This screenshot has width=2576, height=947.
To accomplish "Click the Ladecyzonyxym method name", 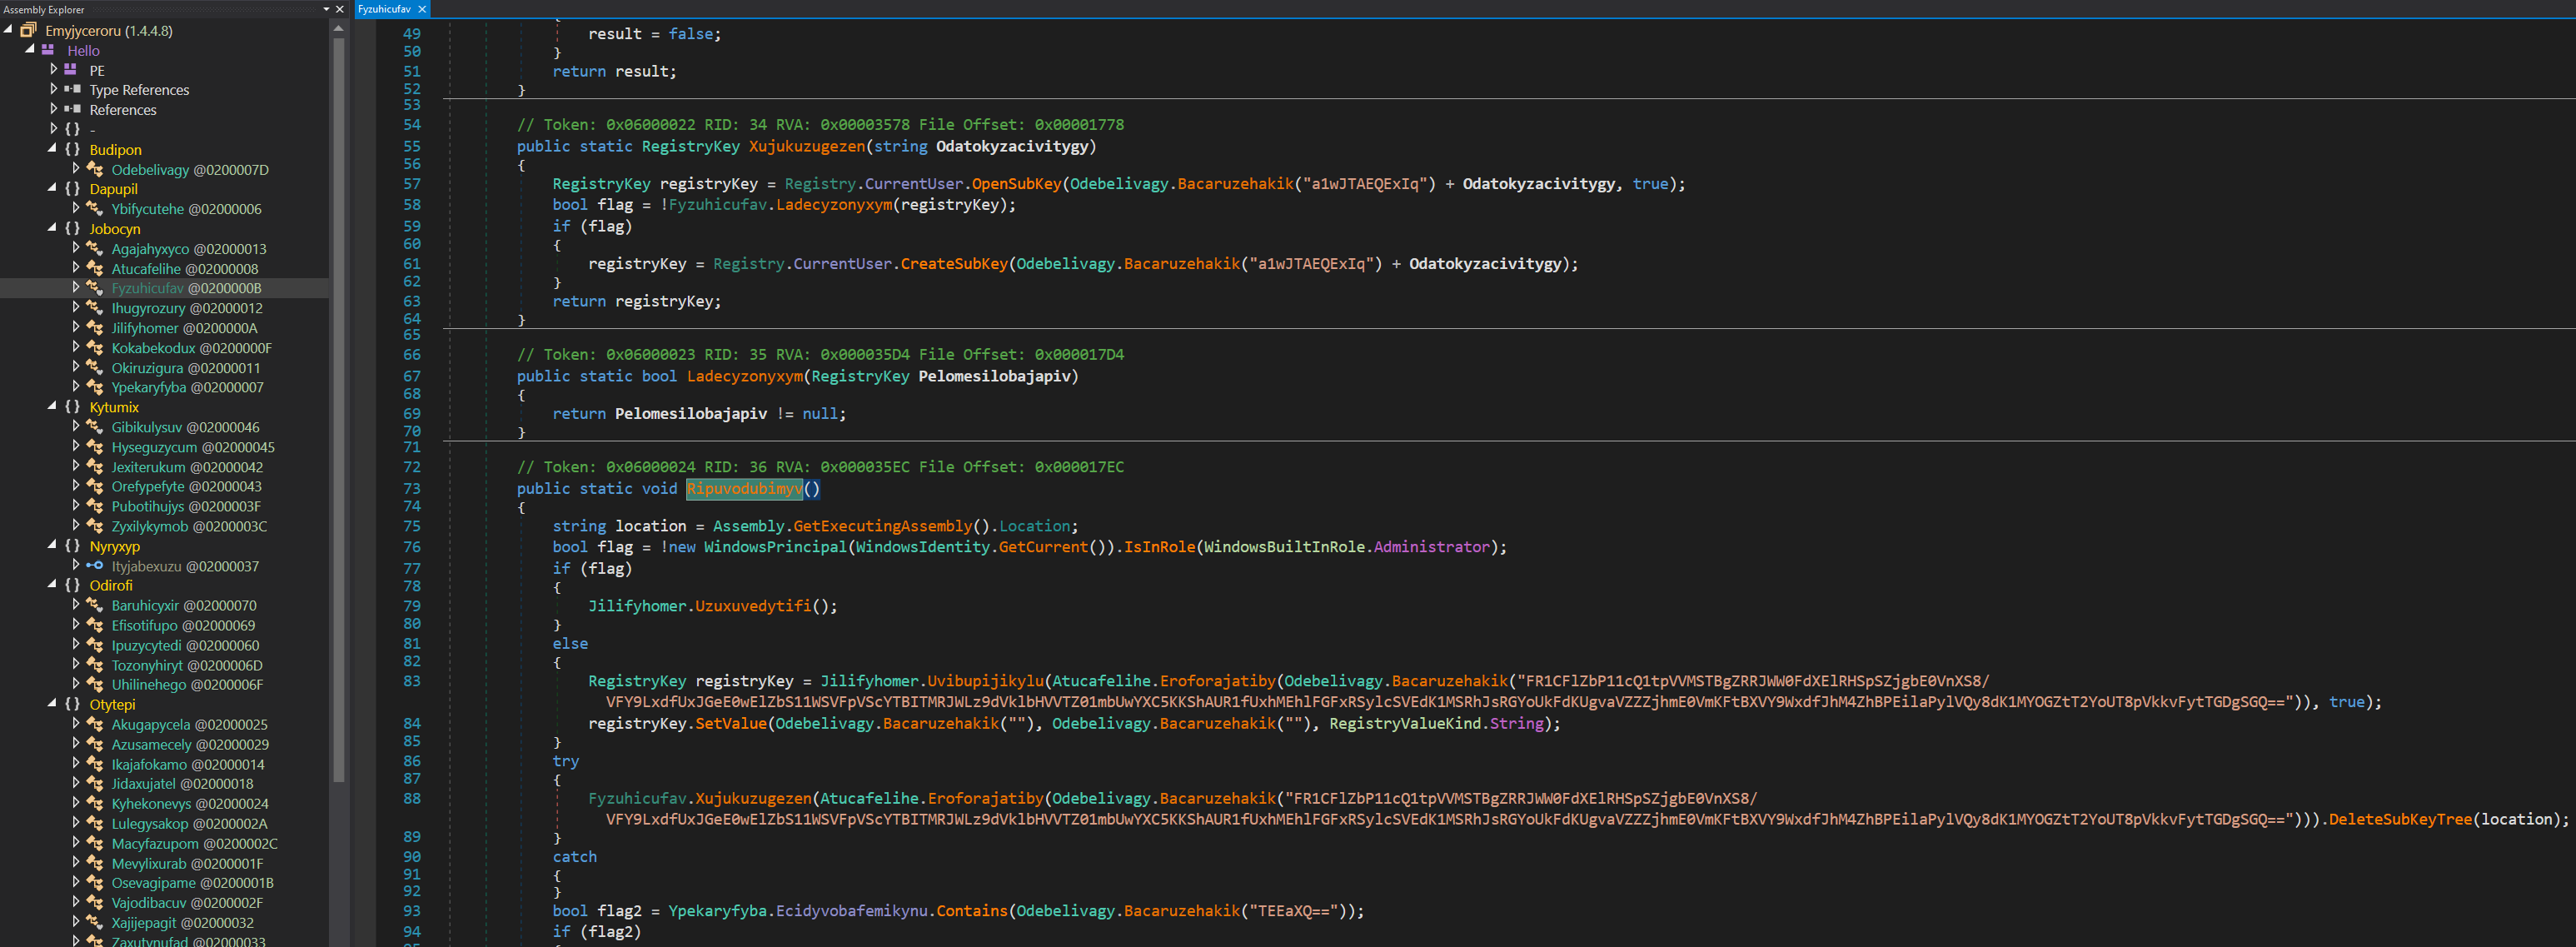I will click(744, 376).
